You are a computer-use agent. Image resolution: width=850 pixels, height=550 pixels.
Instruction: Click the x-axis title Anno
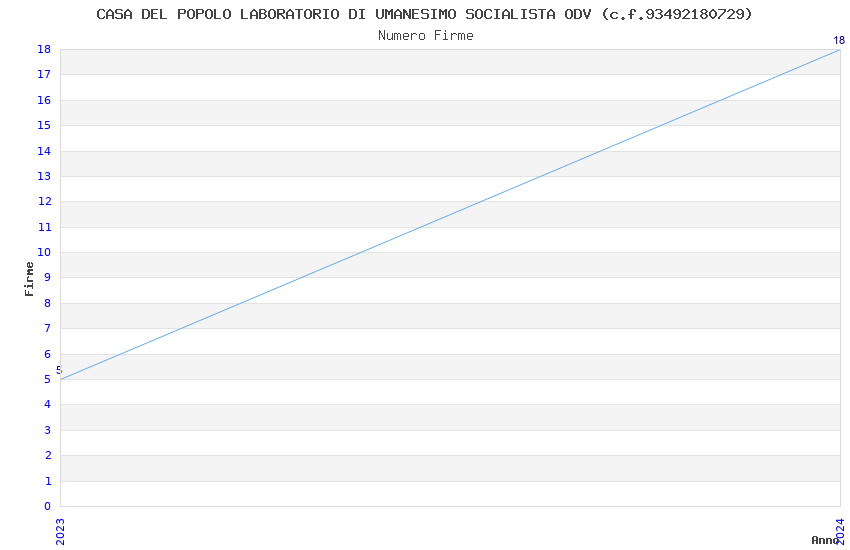click(825, 540)
